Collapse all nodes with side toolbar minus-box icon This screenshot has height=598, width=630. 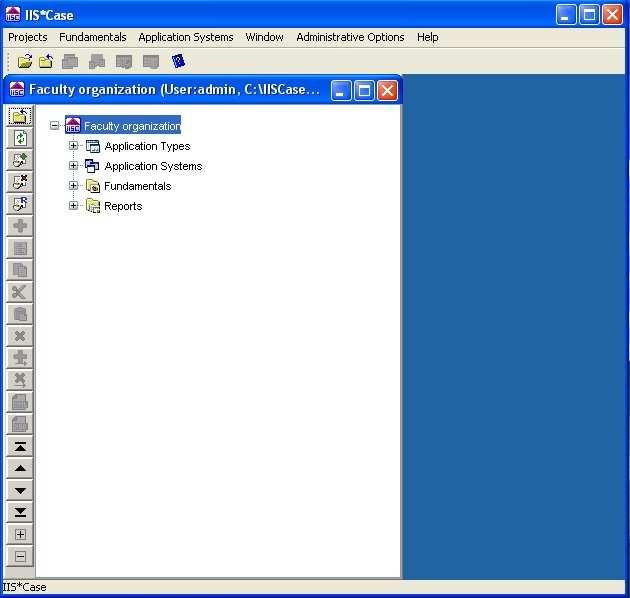pos(20,557)
